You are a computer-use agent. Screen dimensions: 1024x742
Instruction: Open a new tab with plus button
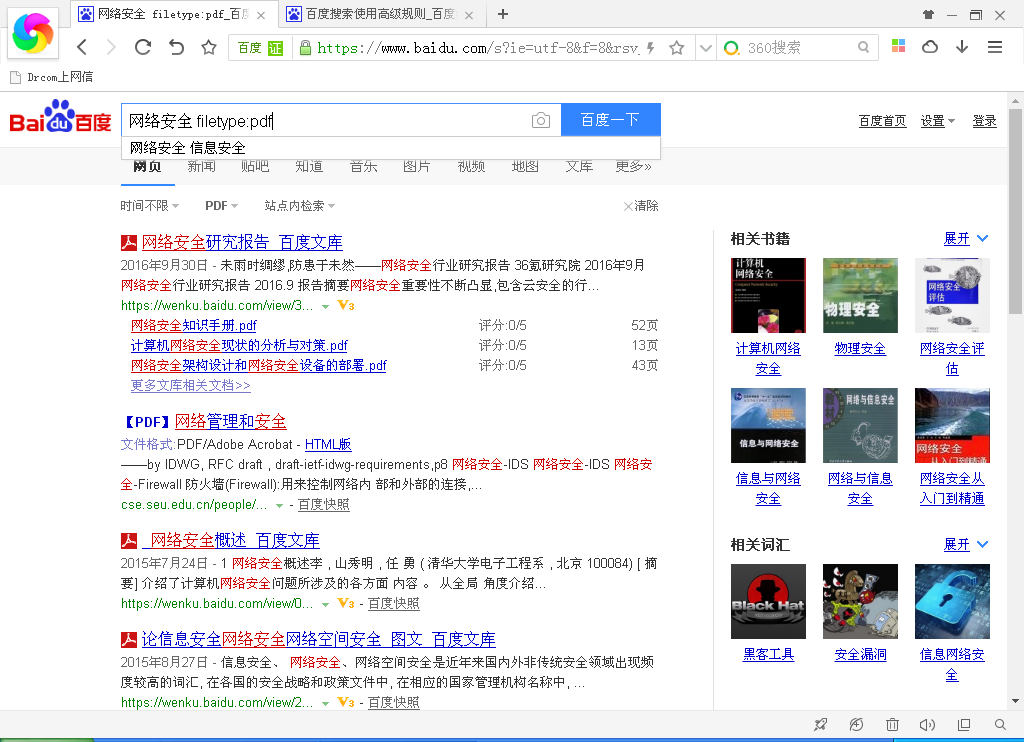(x=503, y=14)
